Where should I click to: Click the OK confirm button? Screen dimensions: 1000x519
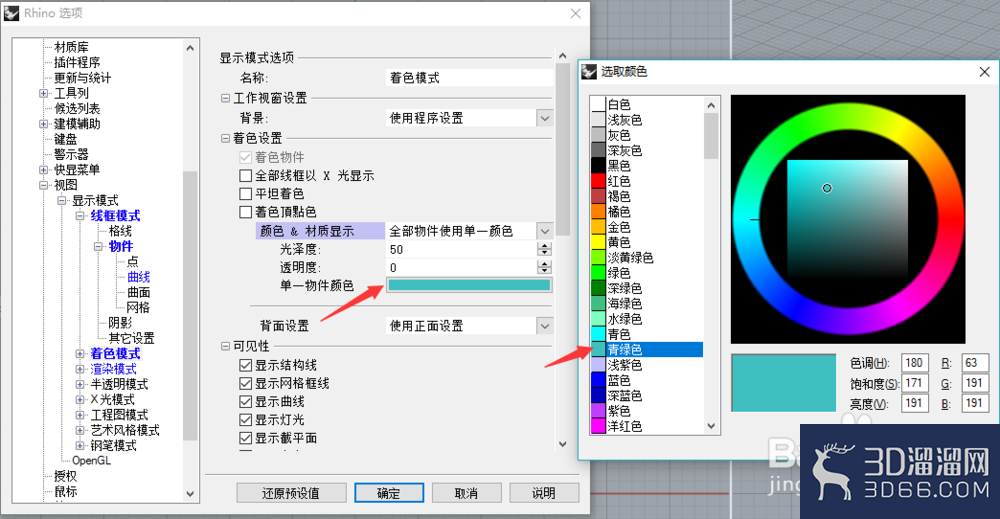tap(389, 493)
